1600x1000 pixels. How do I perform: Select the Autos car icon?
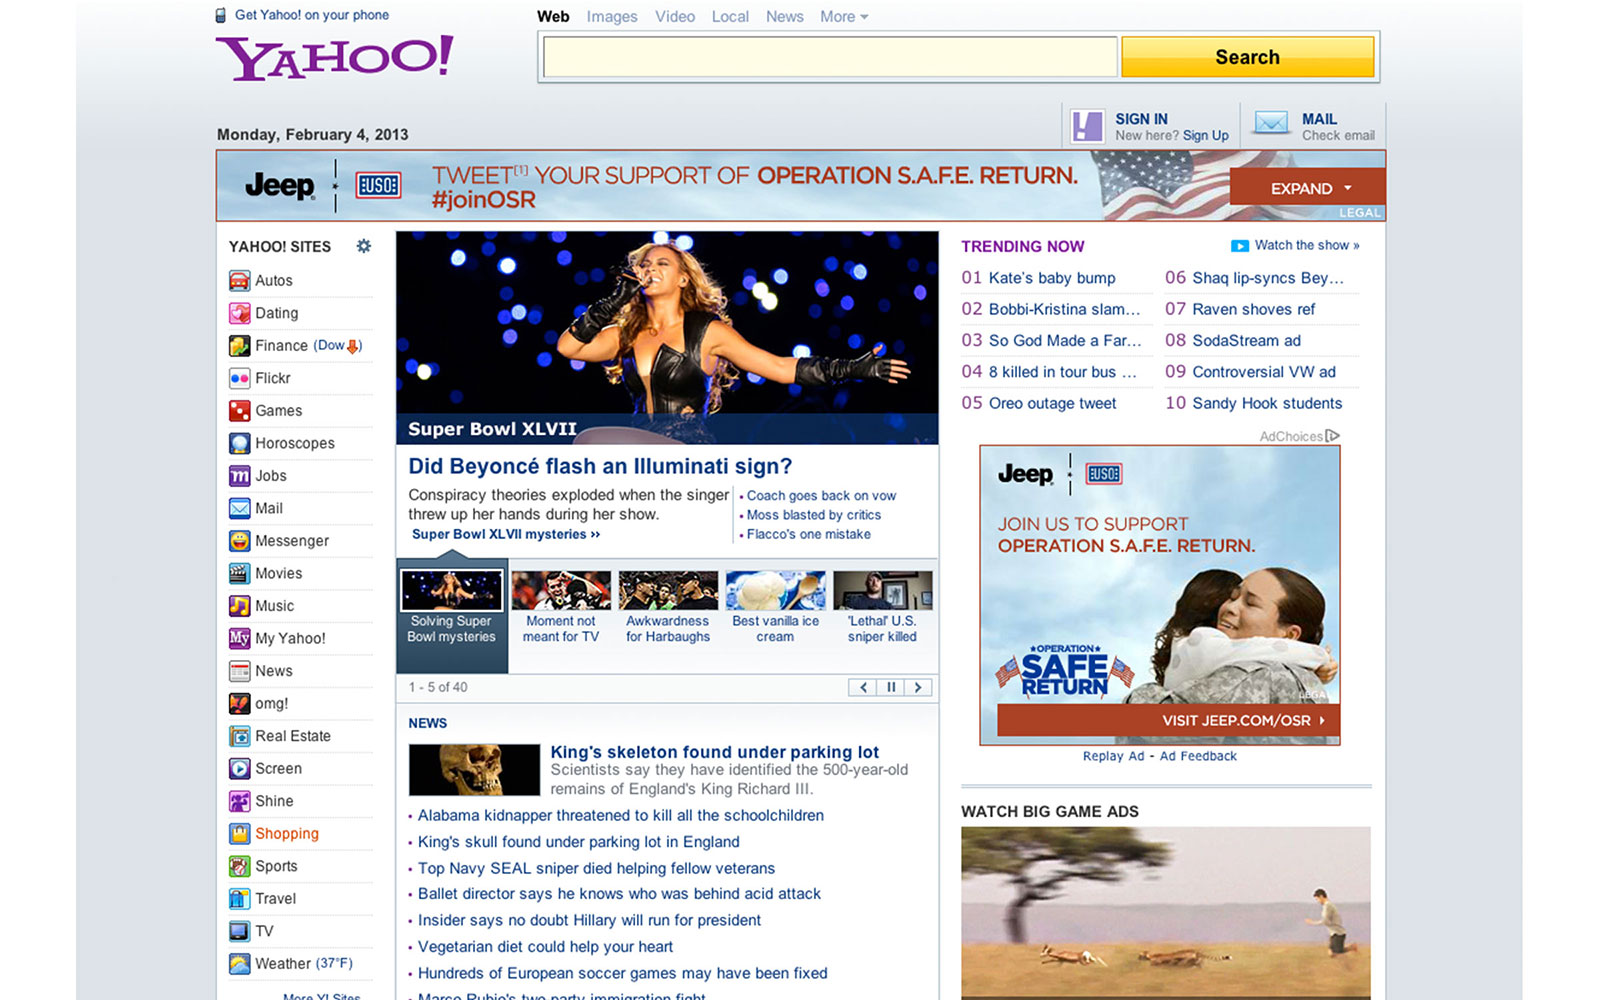click(239, 281)
